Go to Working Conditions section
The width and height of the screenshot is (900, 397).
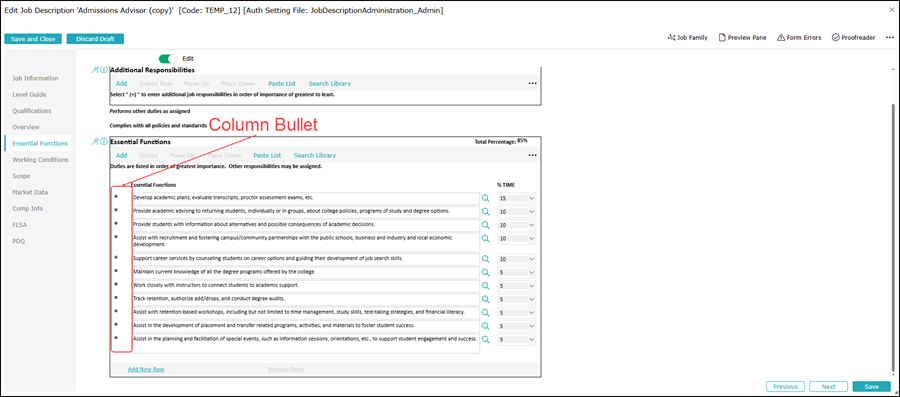point(40,159)
